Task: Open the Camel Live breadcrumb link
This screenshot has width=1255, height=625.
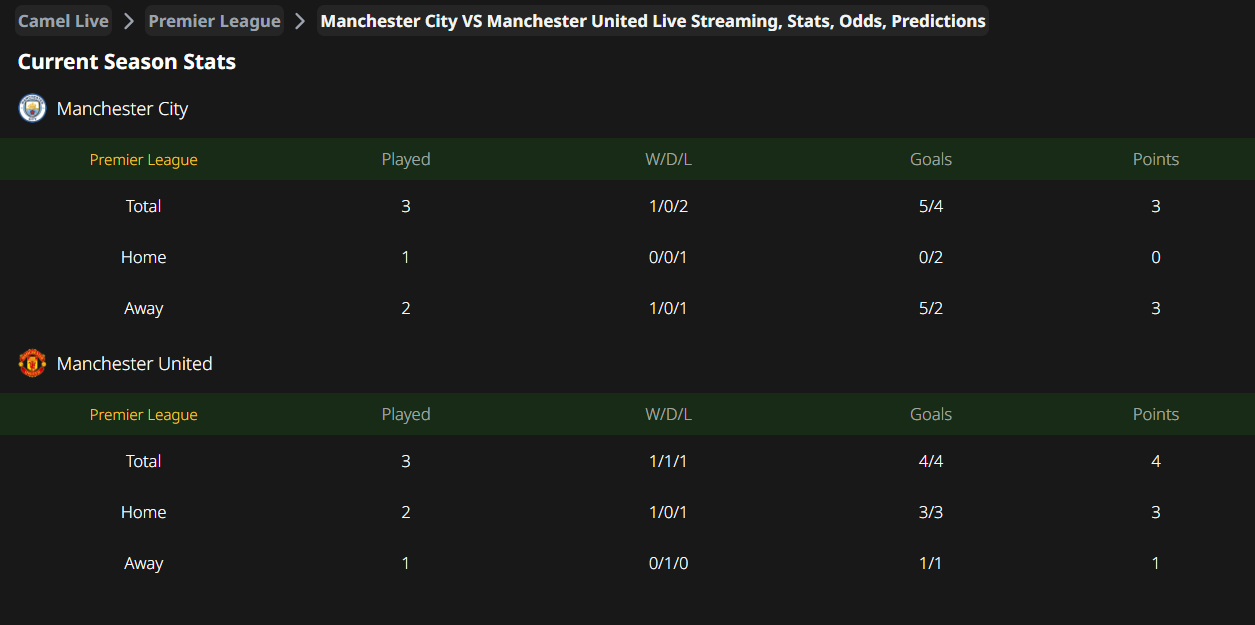Action: point(63,21)
